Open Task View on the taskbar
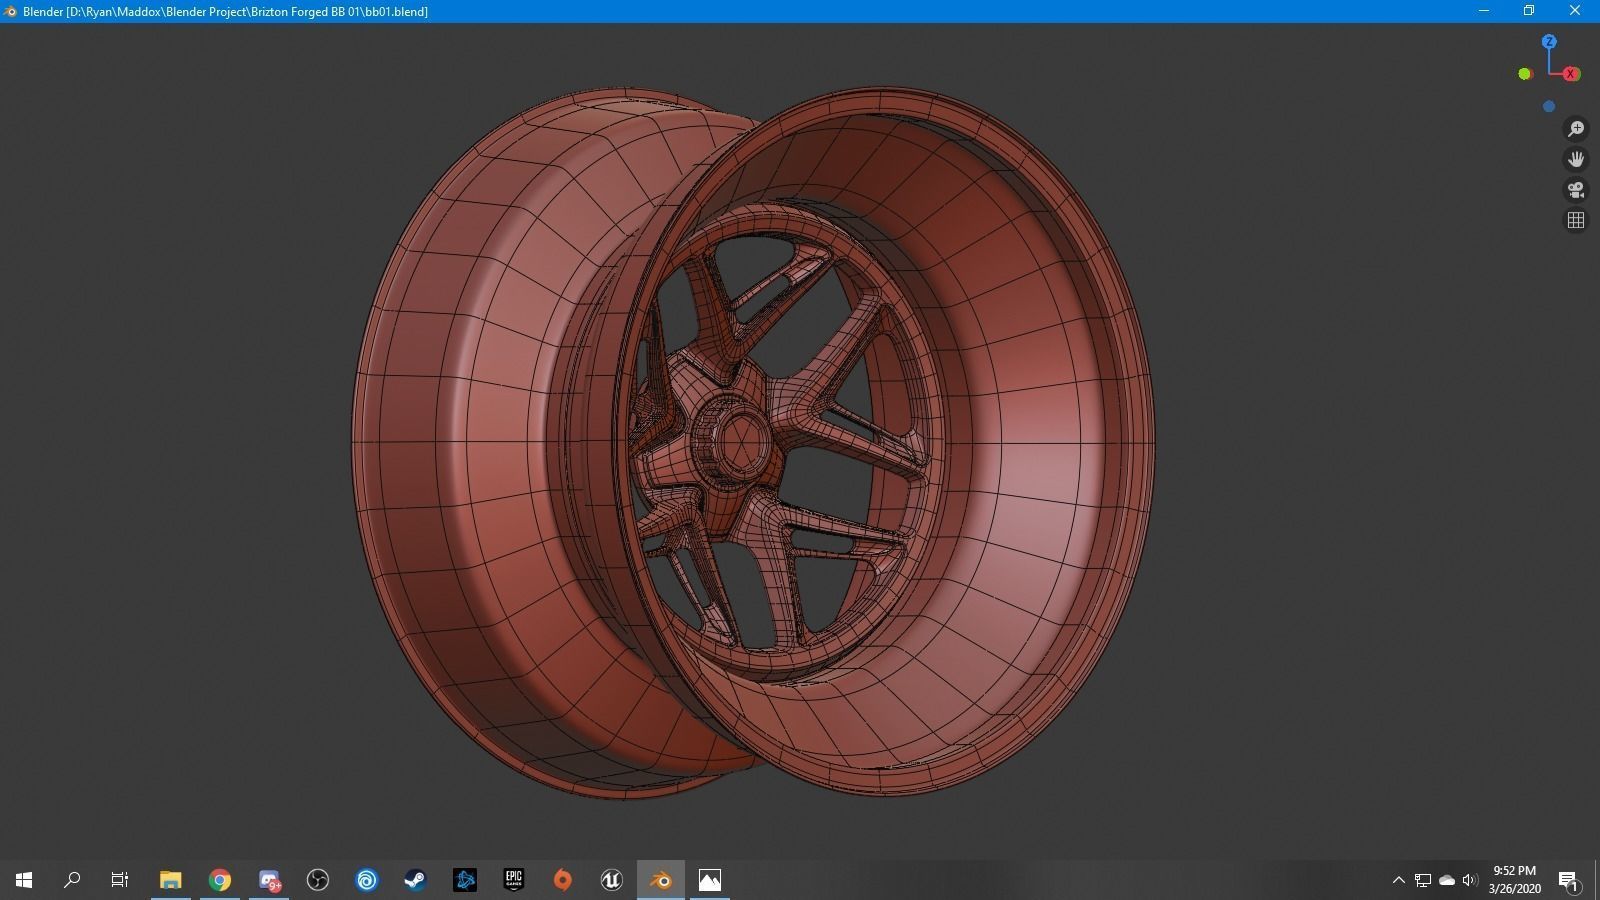The image size is (1600, 900). point(120,880)
